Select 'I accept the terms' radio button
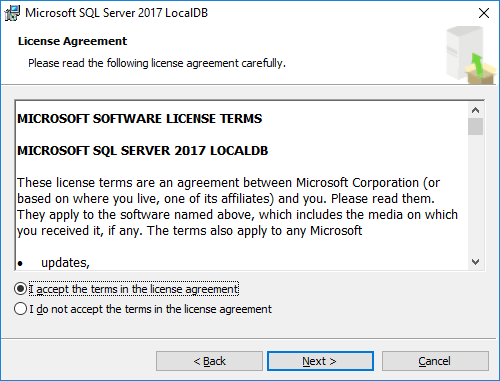500x381 pixels. tap(20, 289)
